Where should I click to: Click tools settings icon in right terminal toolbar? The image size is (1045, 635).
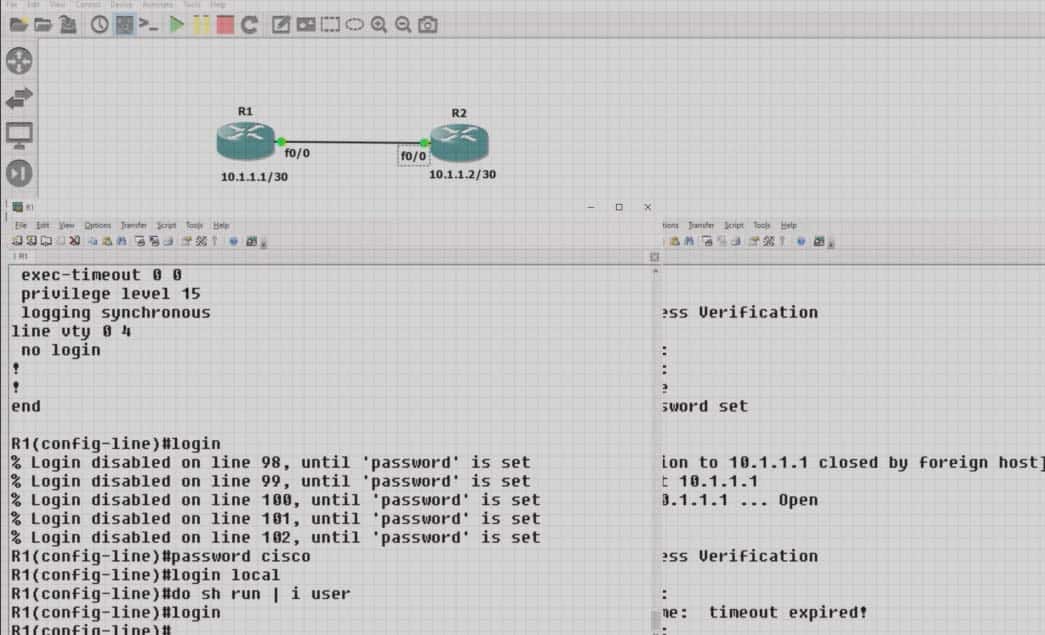pos(769,241)
